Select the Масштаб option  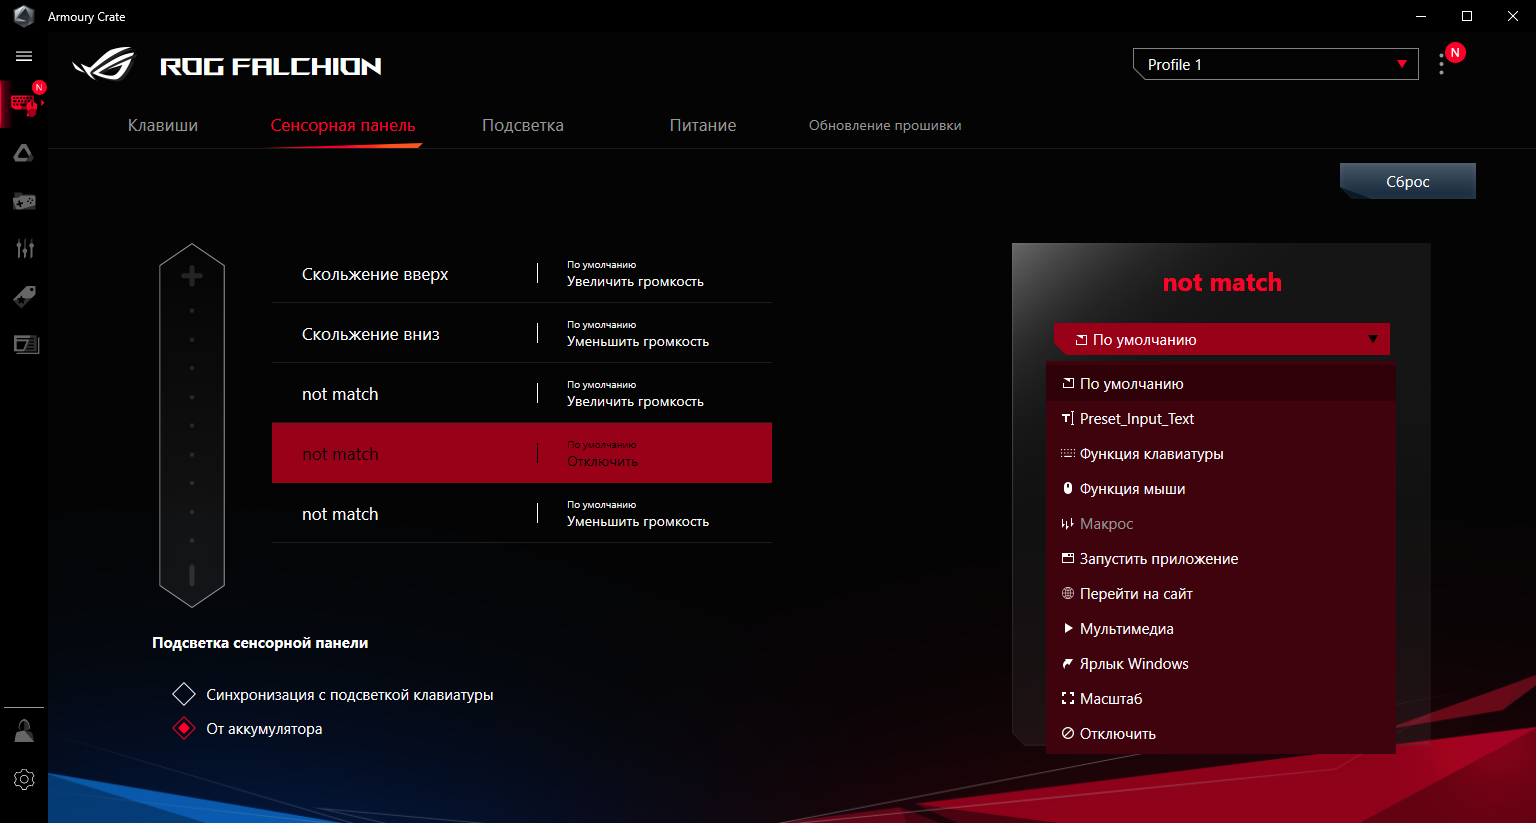pos(1220,698)
